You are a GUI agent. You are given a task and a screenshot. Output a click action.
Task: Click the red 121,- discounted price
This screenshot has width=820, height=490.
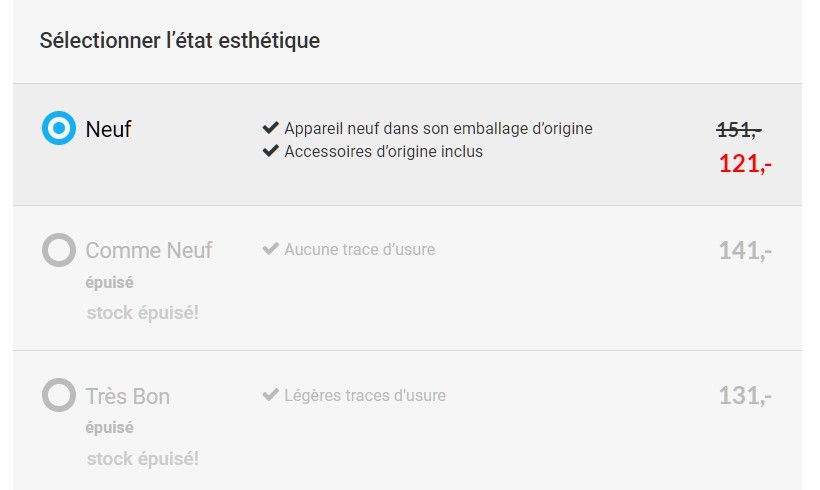(745, 163)
